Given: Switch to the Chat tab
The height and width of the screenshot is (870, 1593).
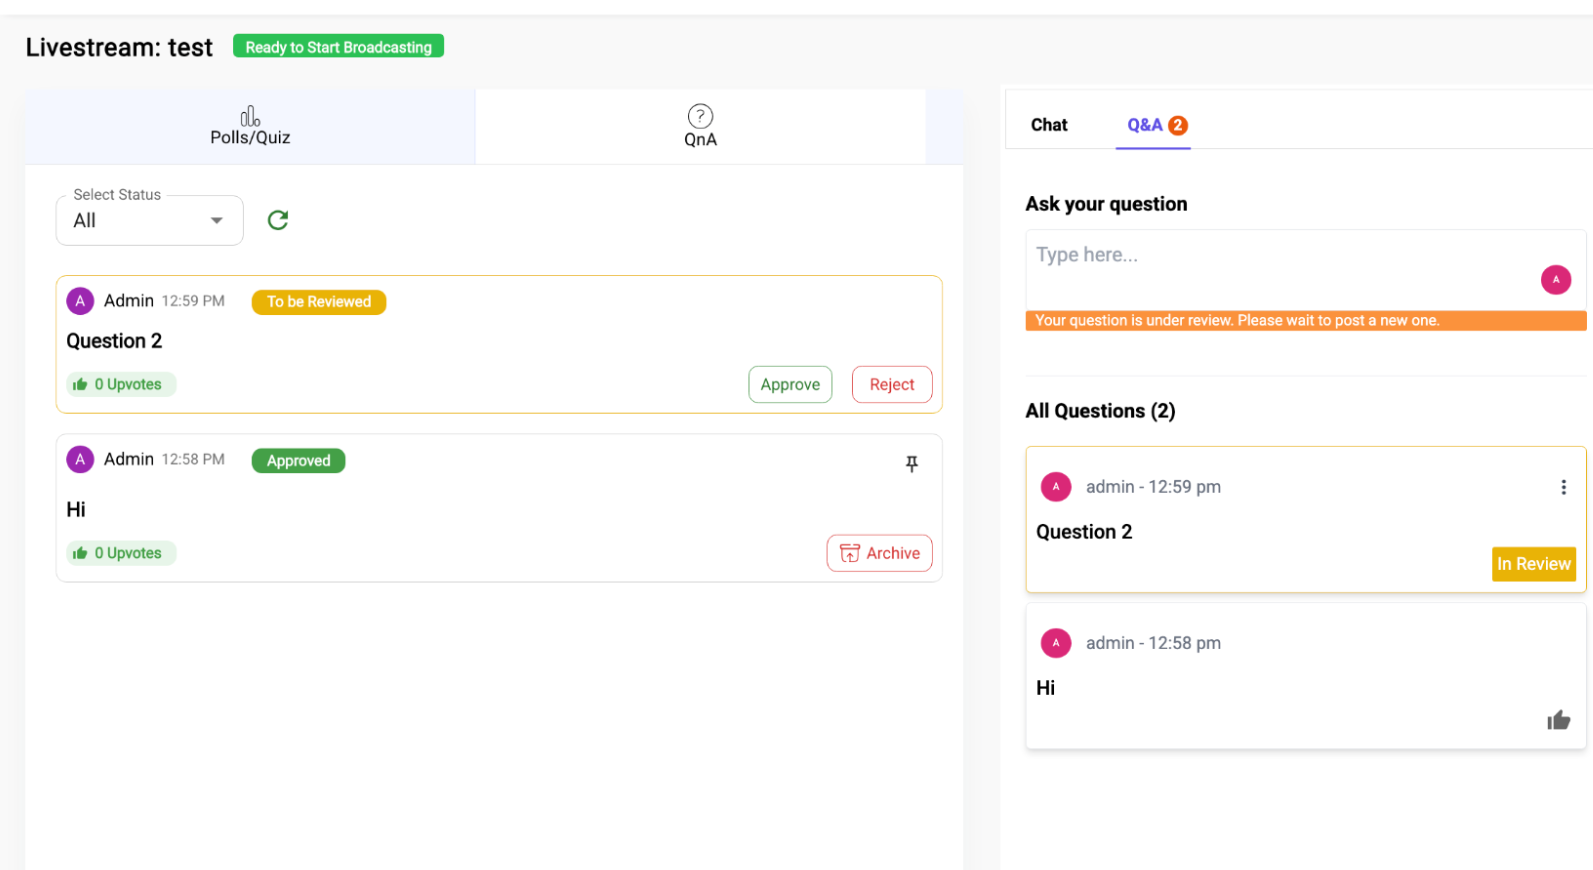Looking at the screenshot, I should tap(1049, 125).
